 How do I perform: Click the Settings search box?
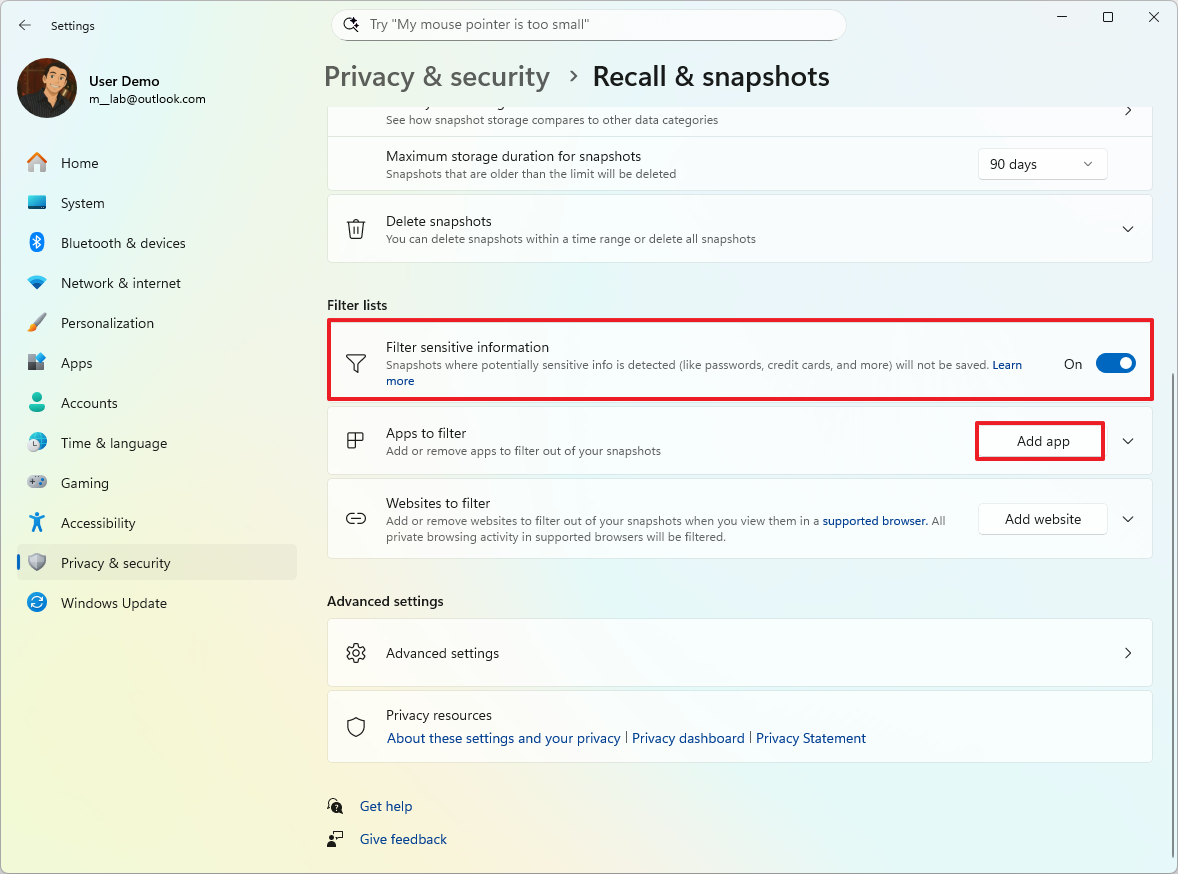tap(589, 25)
